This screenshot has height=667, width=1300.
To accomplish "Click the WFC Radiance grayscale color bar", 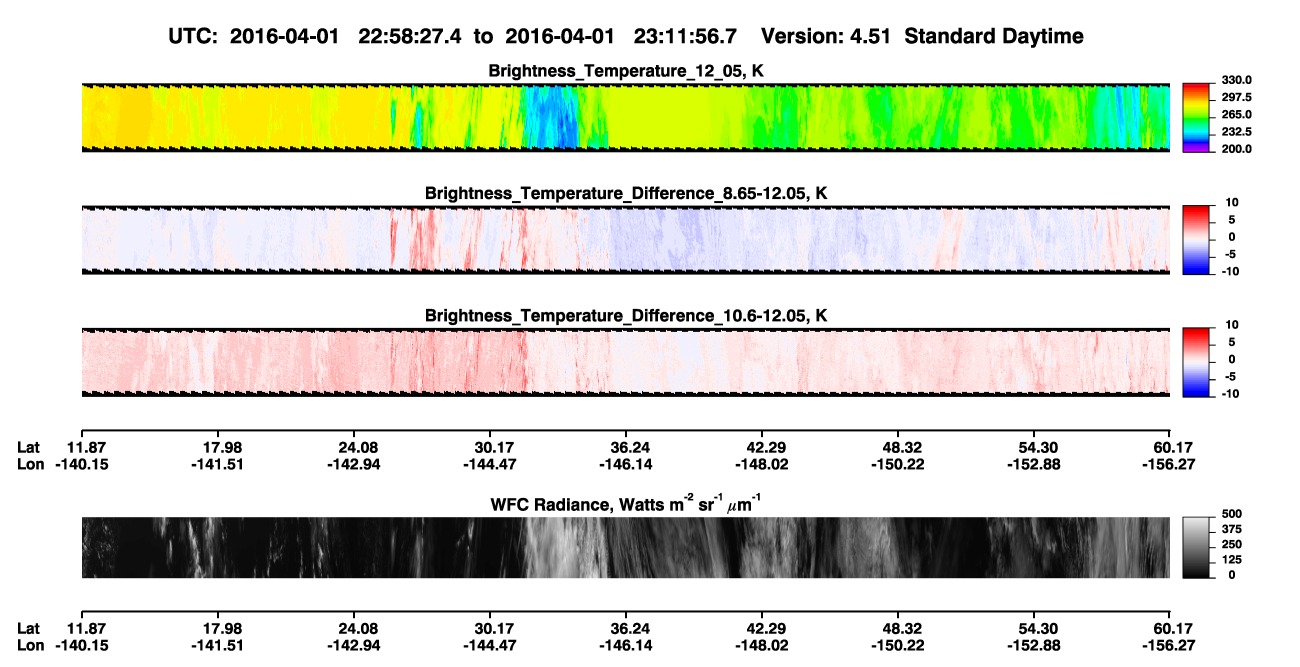I will (1196, 548).
